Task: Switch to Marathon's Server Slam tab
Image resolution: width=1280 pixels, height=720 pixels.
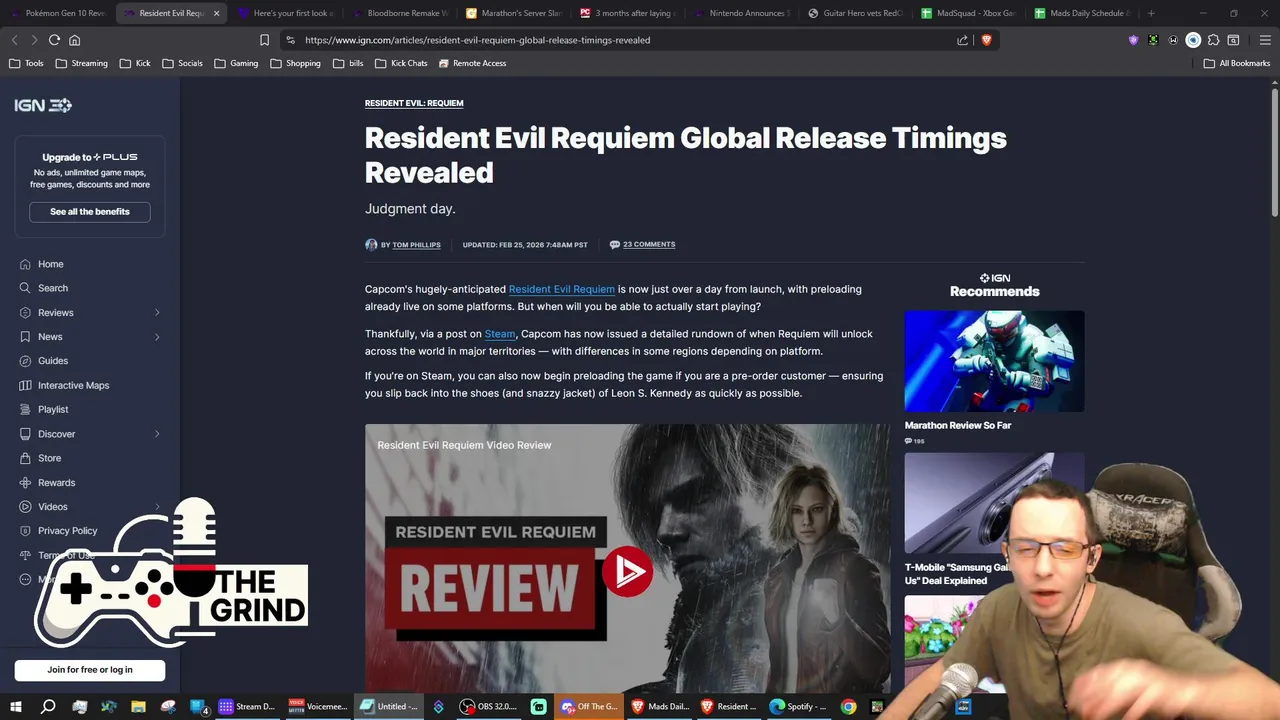Action: click(x=514, y=13)
